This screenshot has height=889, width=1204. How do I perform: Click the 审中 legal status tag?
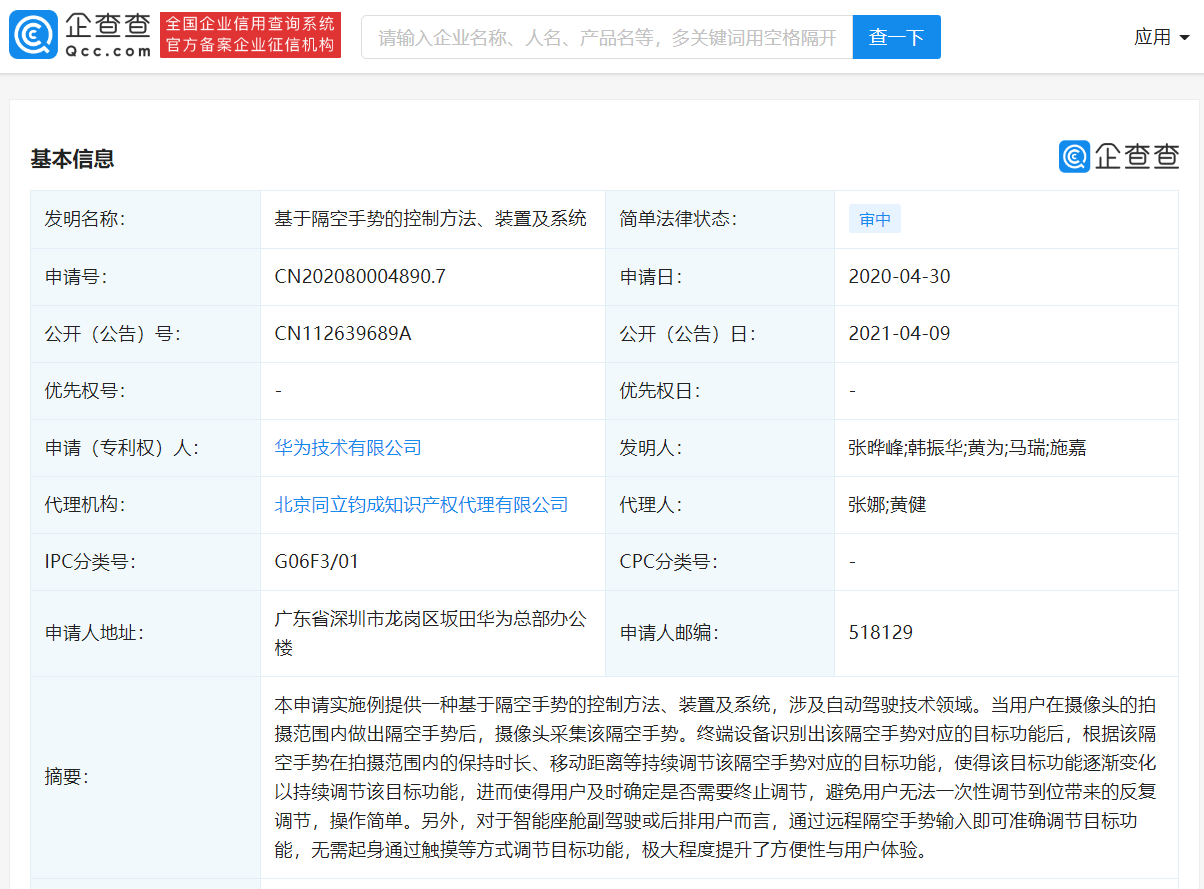(875, 220)
